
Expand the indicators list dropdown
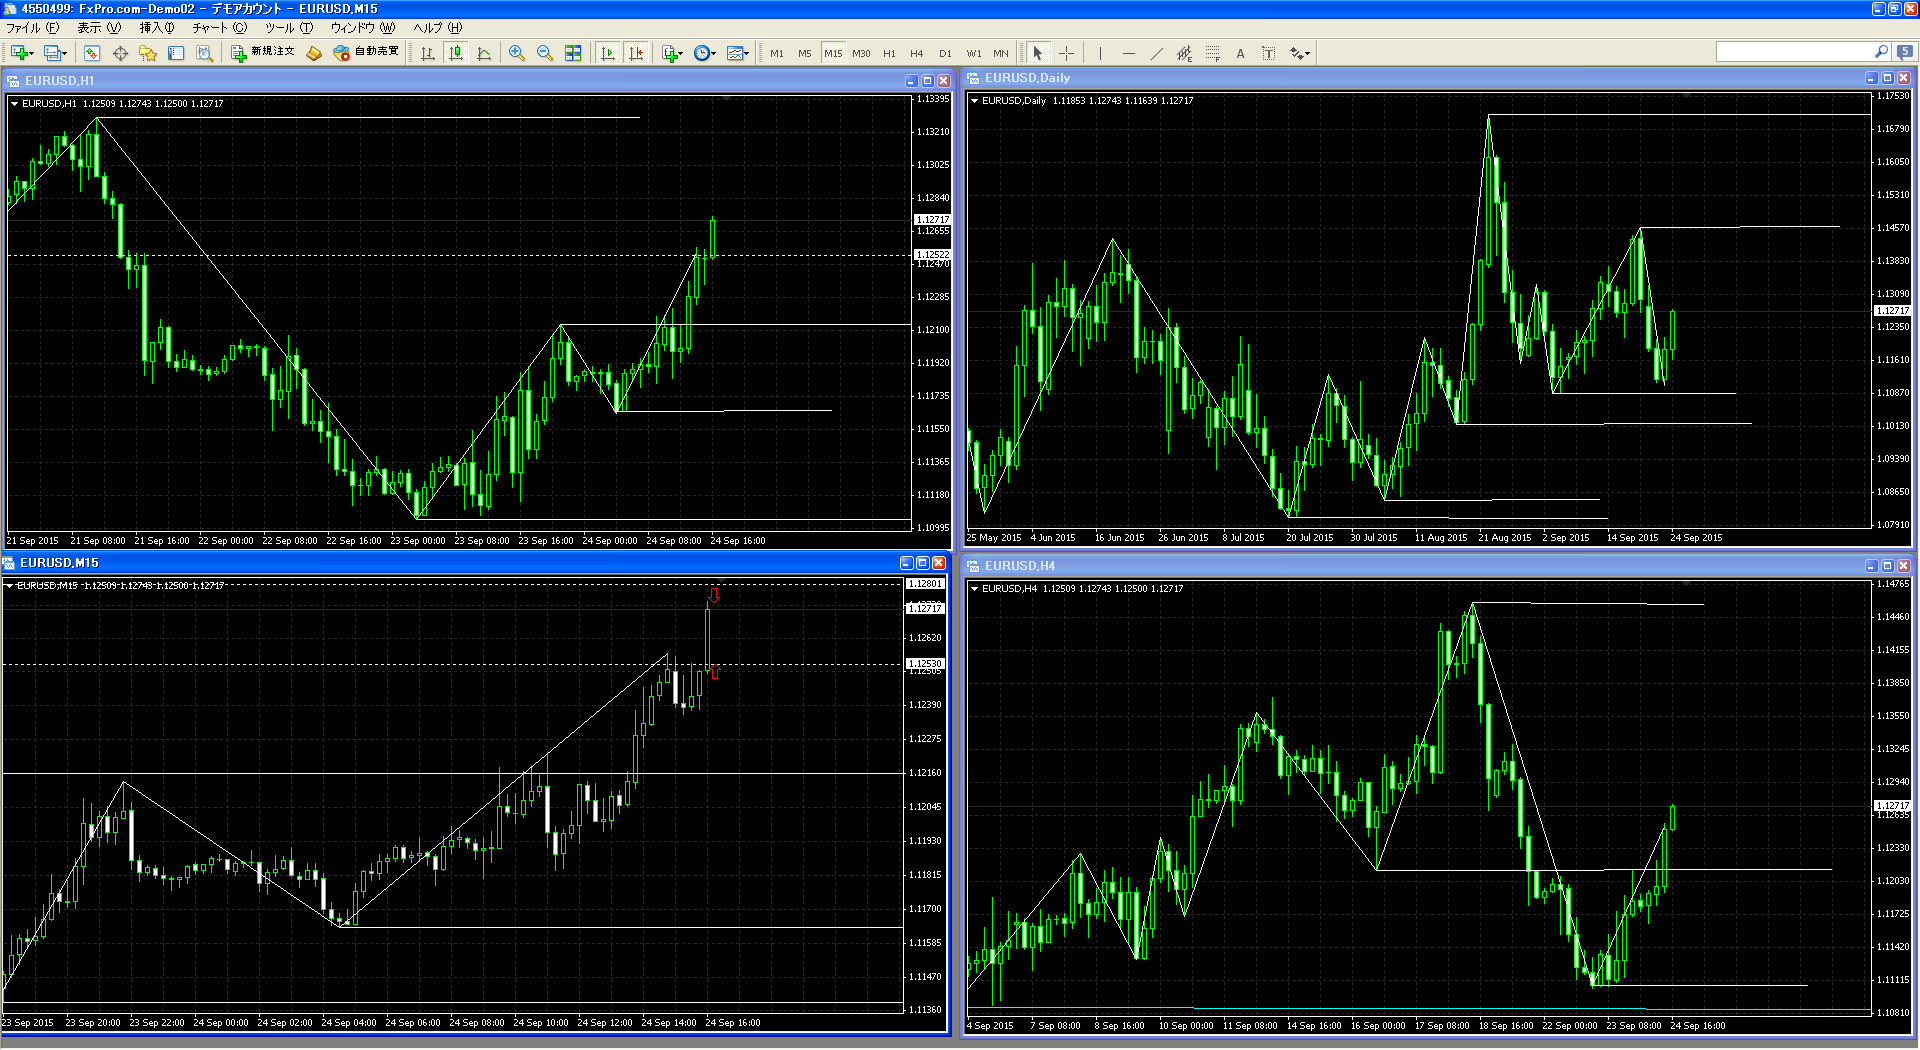(681, 53)
